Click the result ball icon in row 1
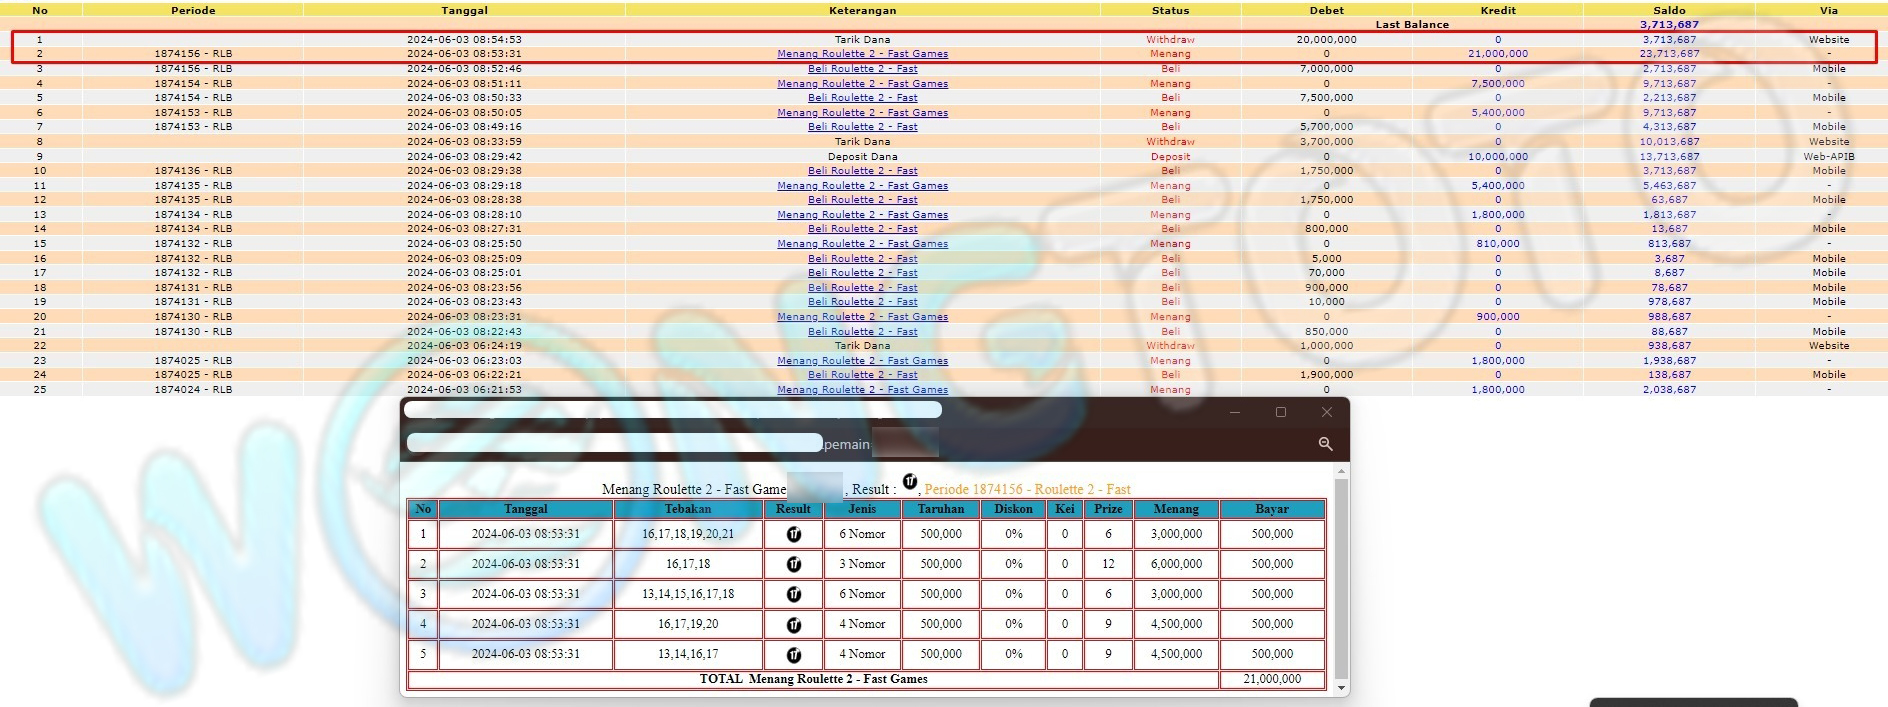This screenshot has width=1888, height=707. pos(793,535)
